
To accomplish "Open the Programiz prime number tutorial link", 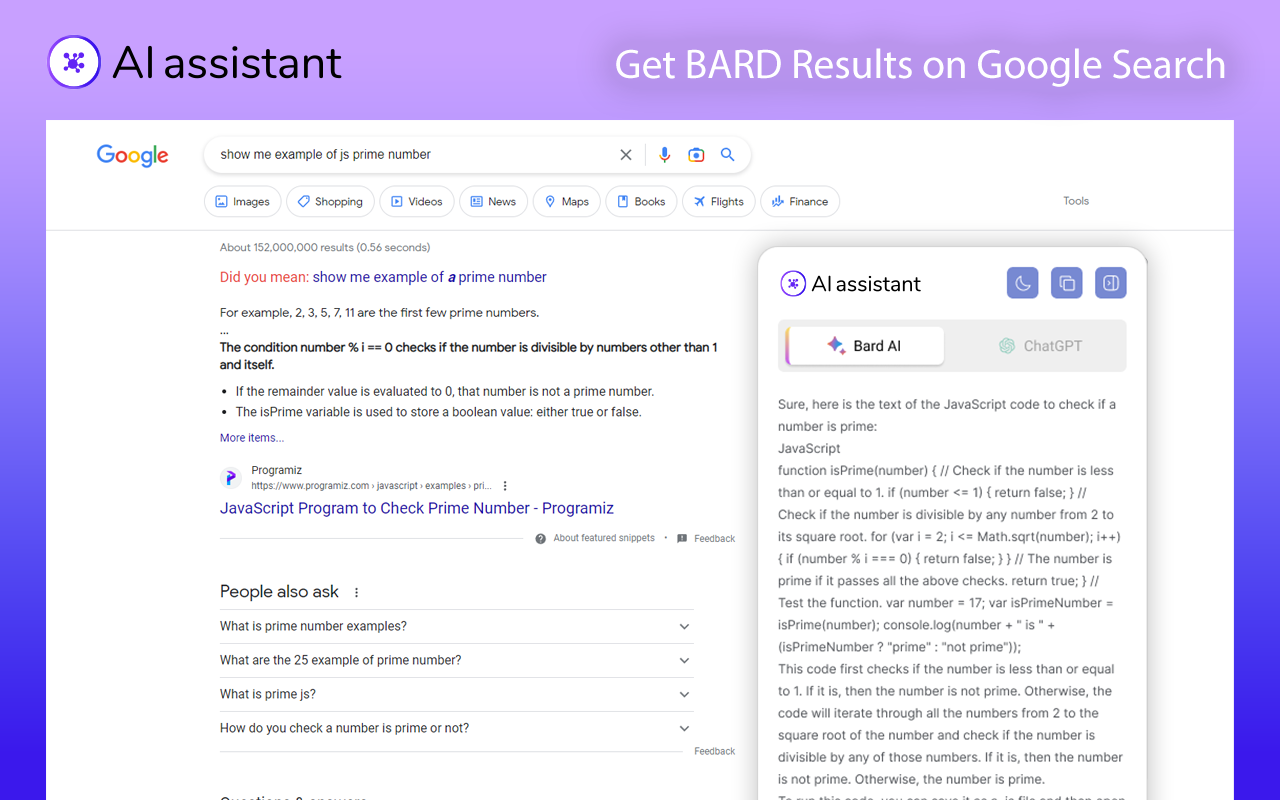I will (x=416, y=508).
